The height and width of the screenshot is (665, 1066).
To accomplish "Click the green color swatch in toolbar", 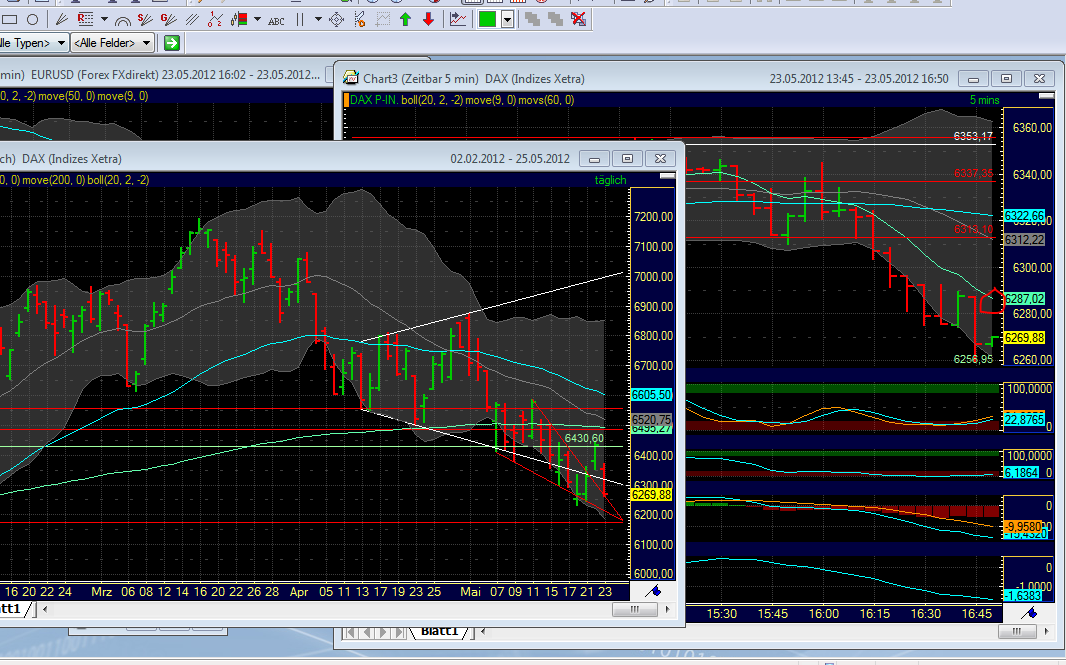I will (x=489, y=18).
